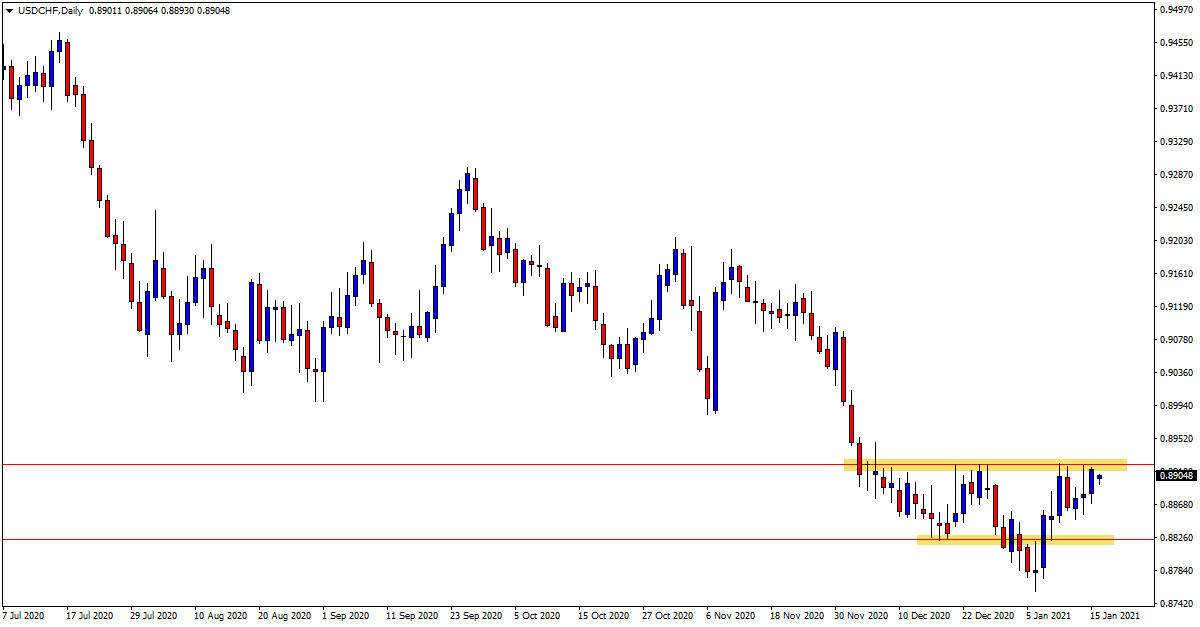Click the 27 Oct 2020 date label

pyautogui.click(x=668, y=617)
